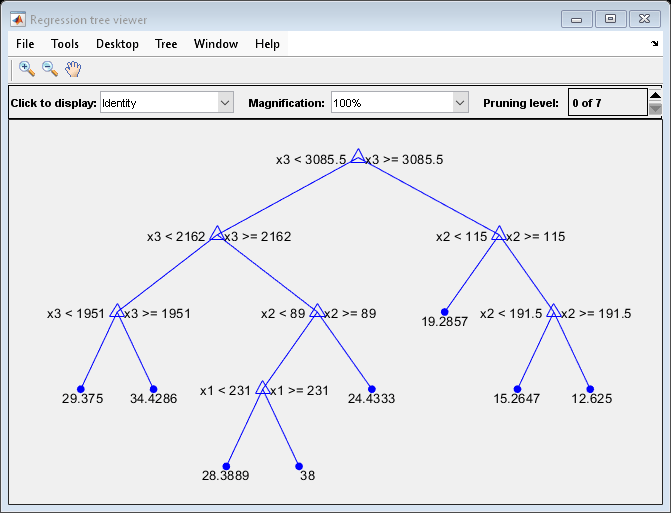Click the Pruning level label
This screenshot has width=671, height=513.
(521, 103)
